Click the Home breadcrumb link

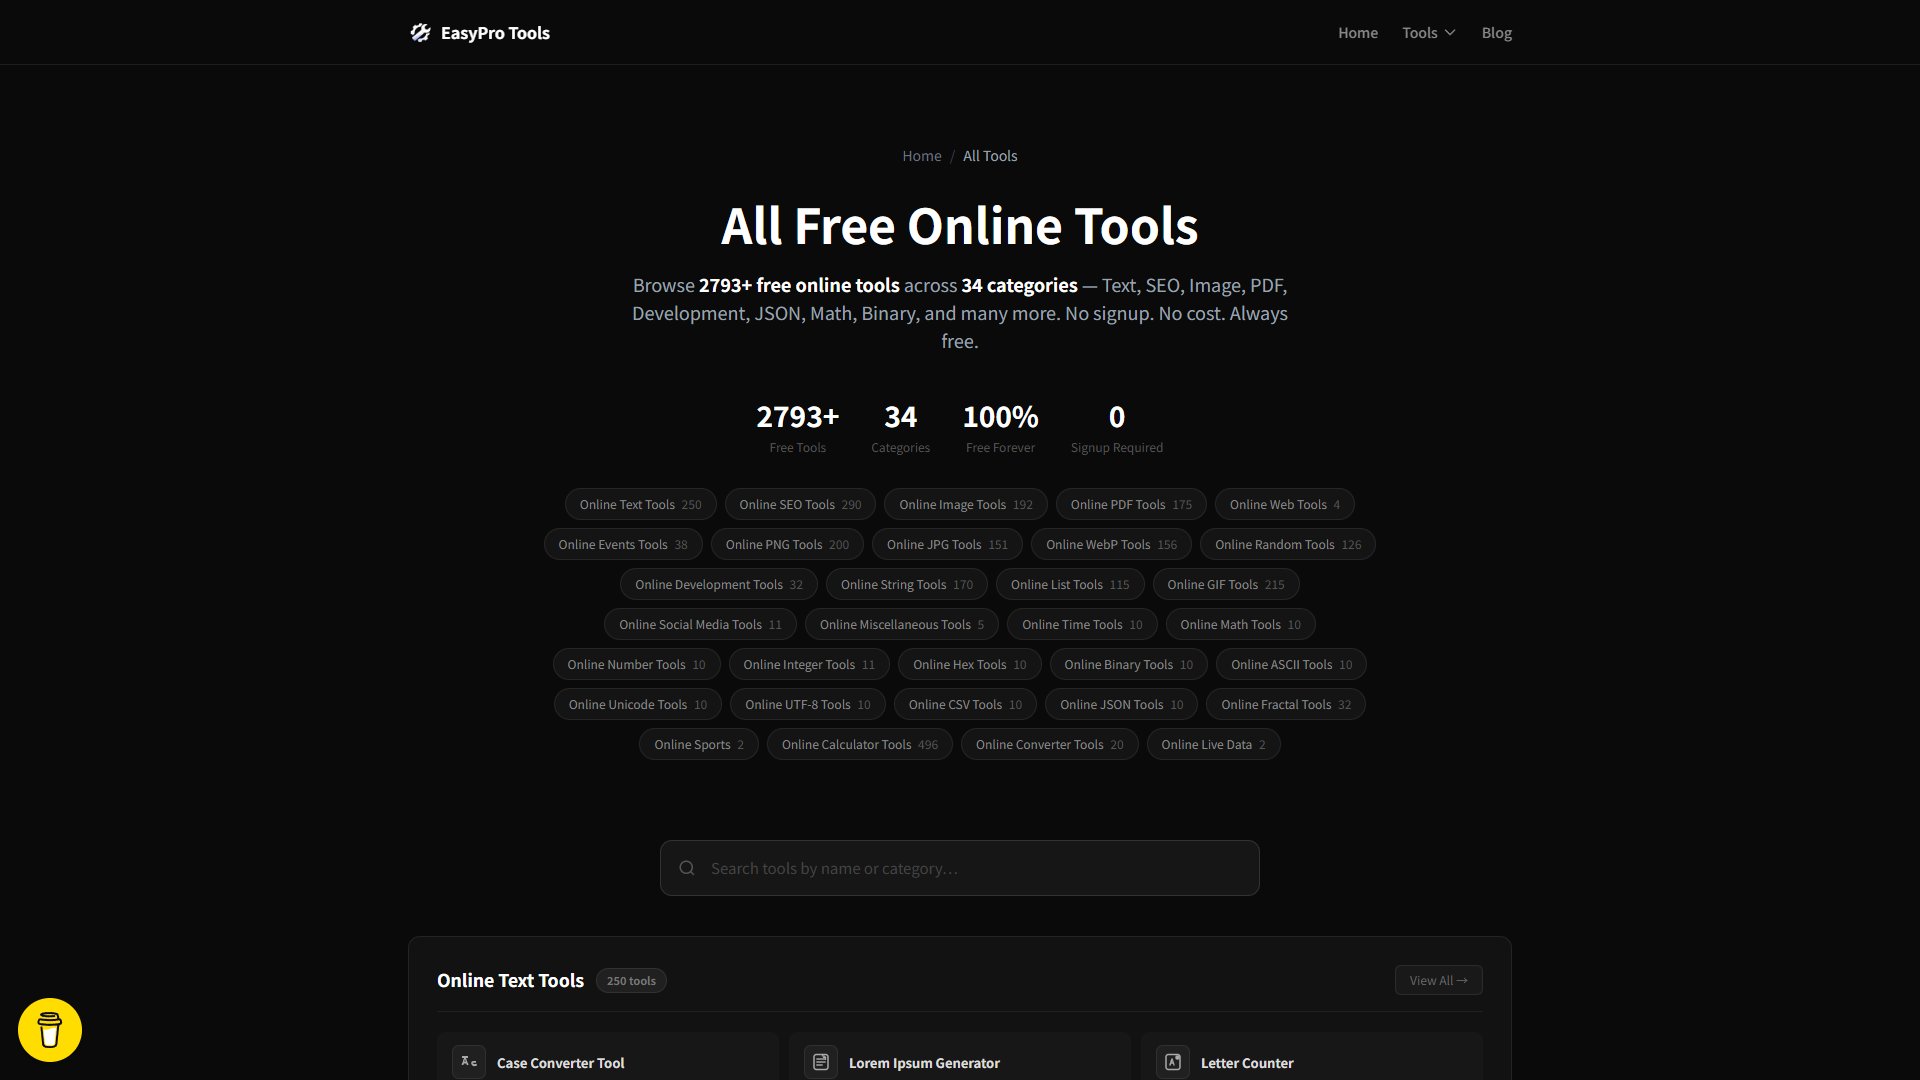pos(922,156)
